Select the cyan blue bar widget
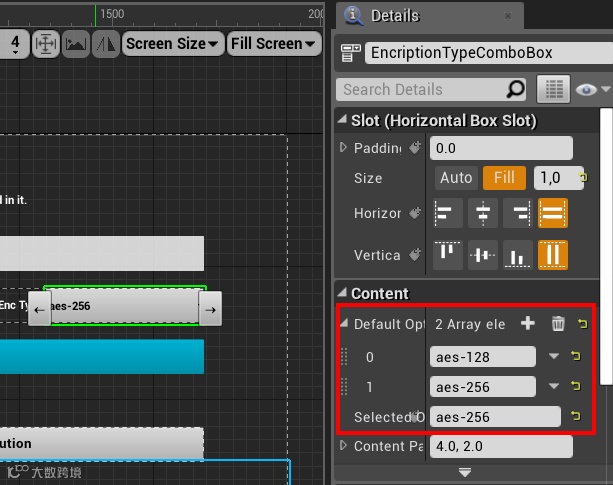Screen dimensions: 613x485 (102, 356)
